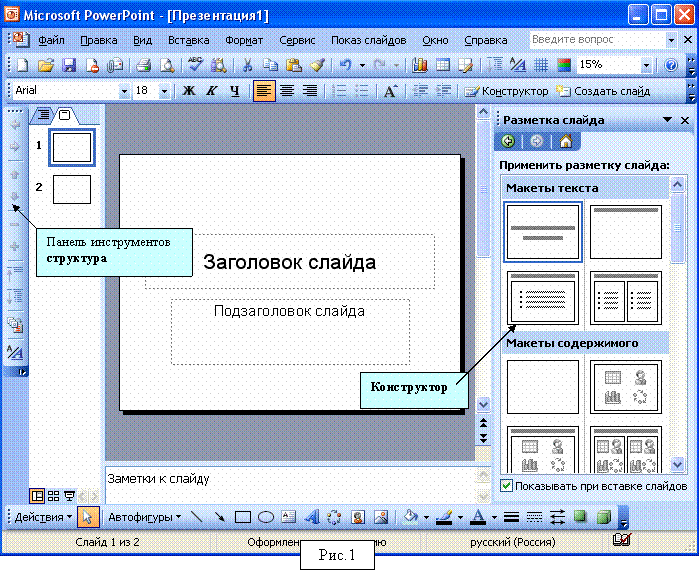Open the Автофигуры shapes dropdown

tap(145, 517)
